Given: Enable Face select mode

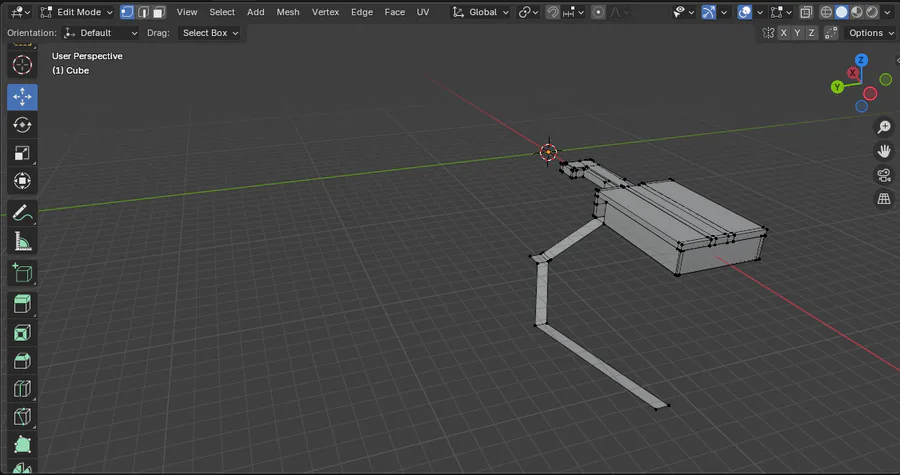Looking at the screenshot, I should click(x=159, y=12).
